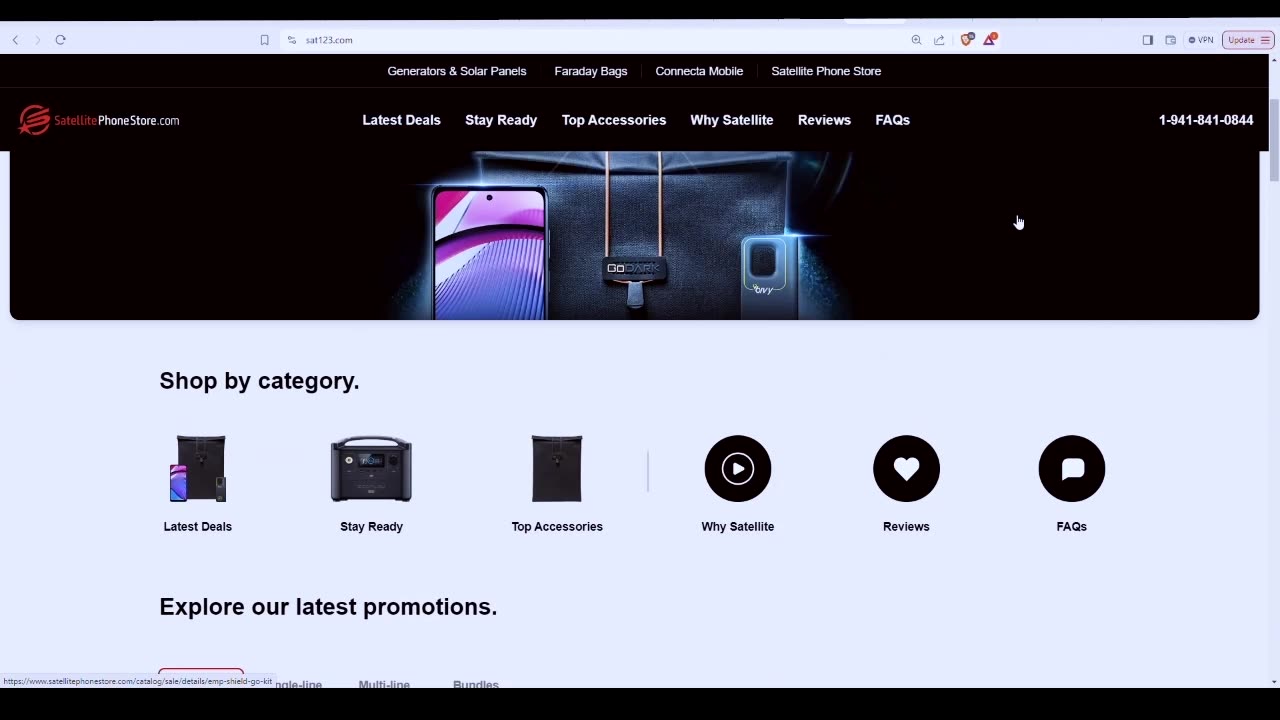Viewport: 1280px width, 720px height.
Task: Go back with the browser back arrow
Action: click(x=15, y=40)
